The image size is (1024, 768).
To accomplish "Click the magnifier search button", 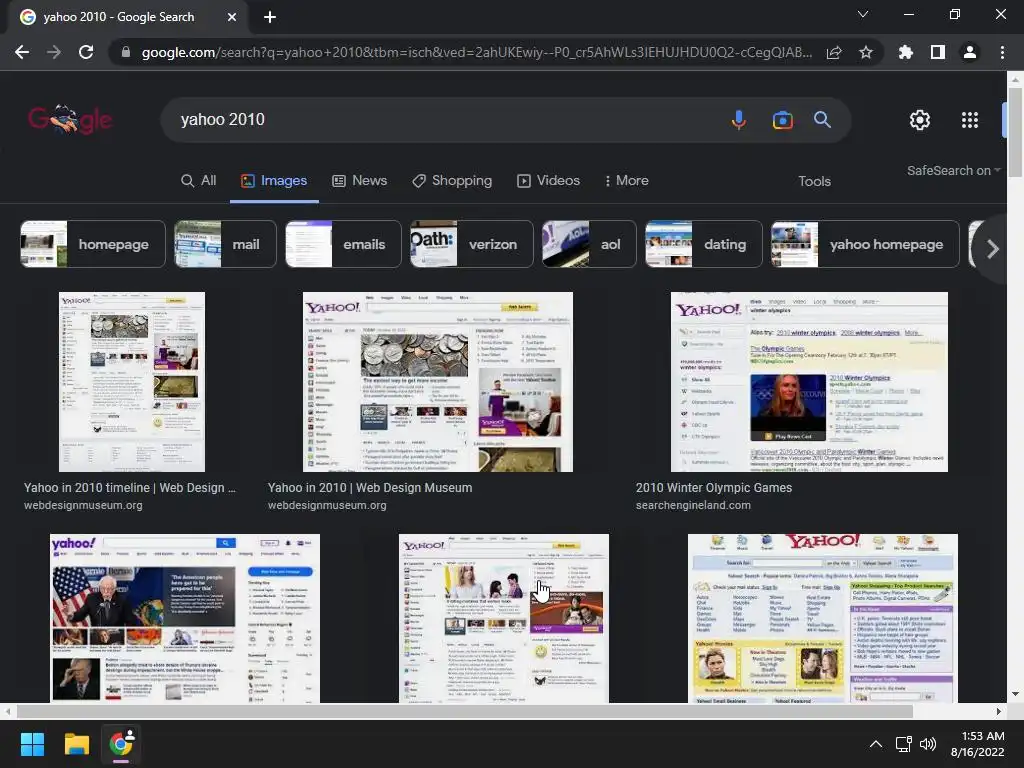I will coord(822,120).
